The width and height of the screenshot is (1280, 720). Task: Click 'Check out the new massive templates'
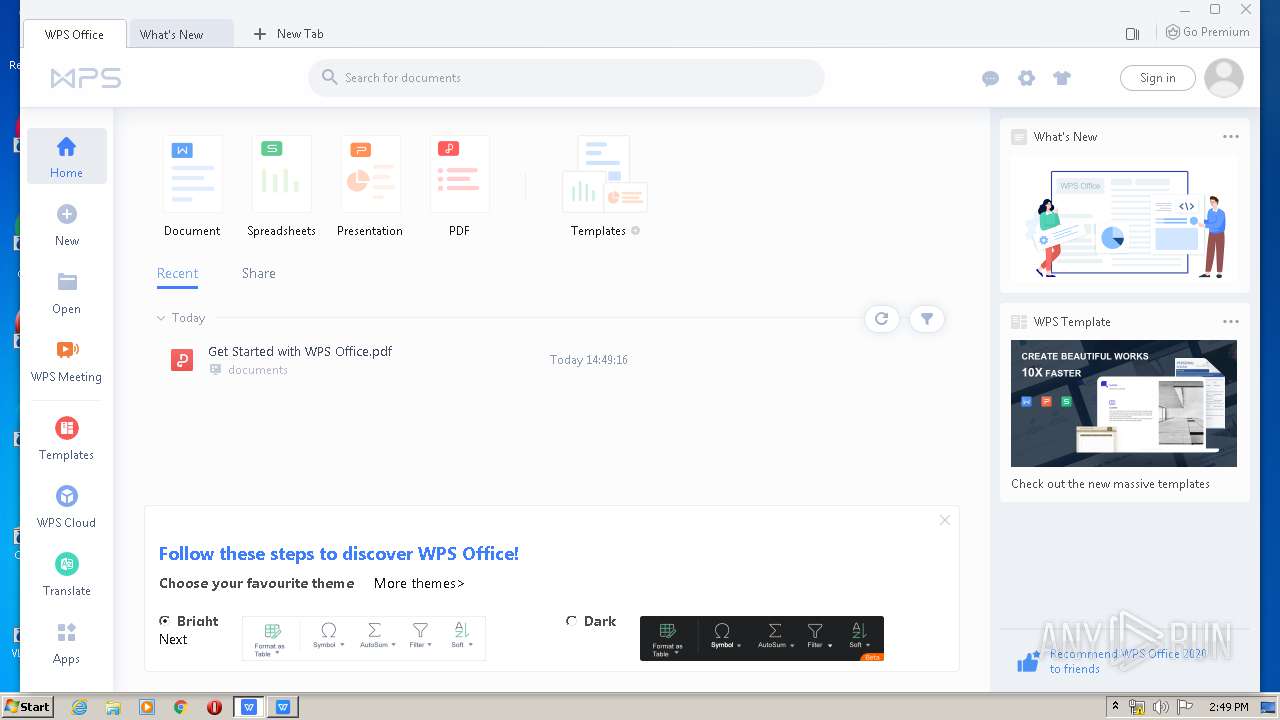[1110, 484]
